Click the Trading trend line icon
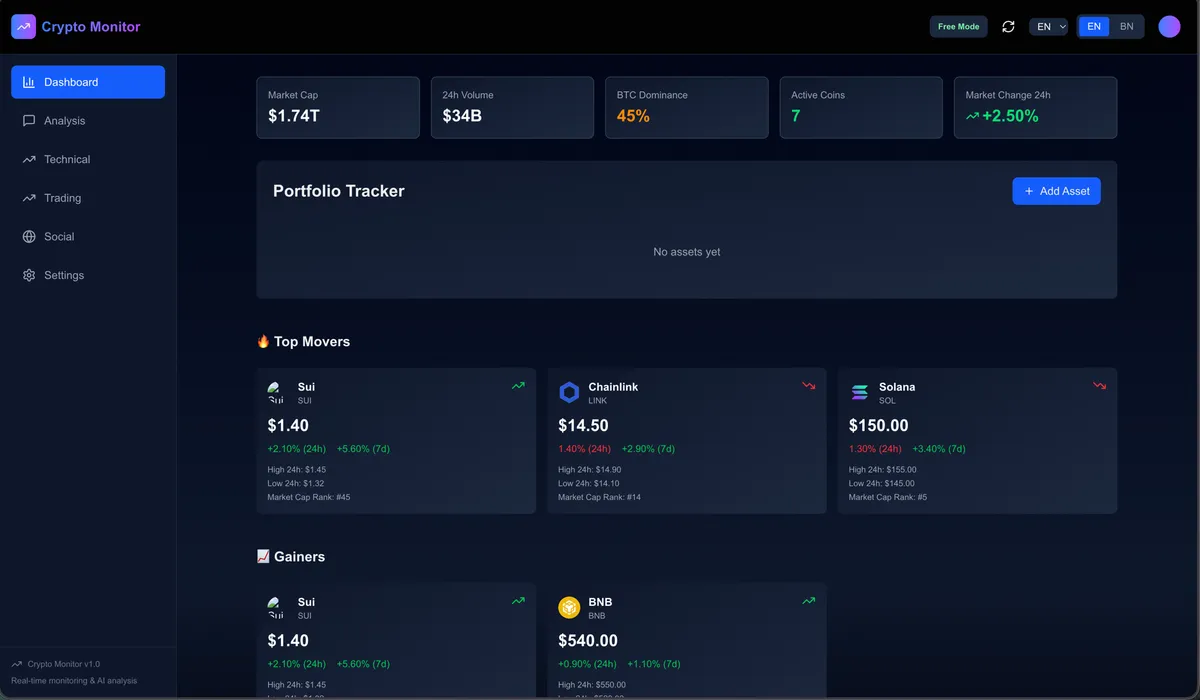Screen dimensions: 1200x700 (29, 198)
